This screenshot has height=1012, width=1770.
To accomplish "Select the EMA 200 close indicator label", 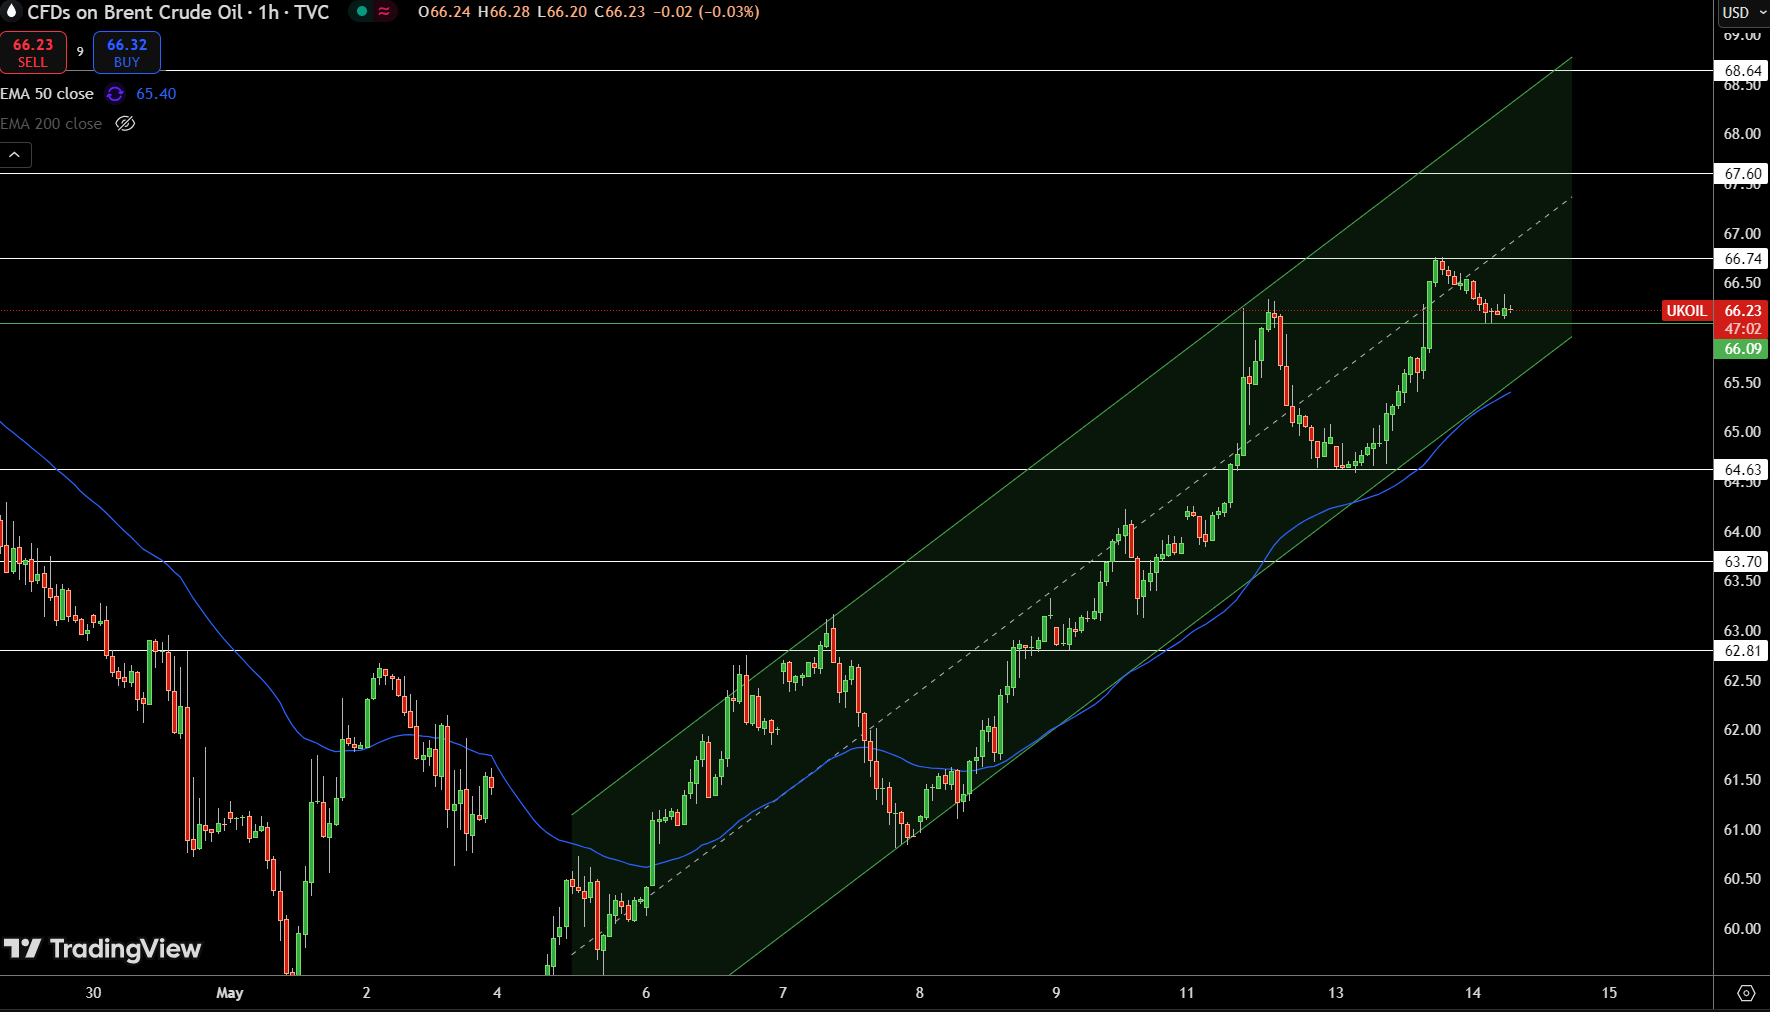I will [x=51, y=124].
